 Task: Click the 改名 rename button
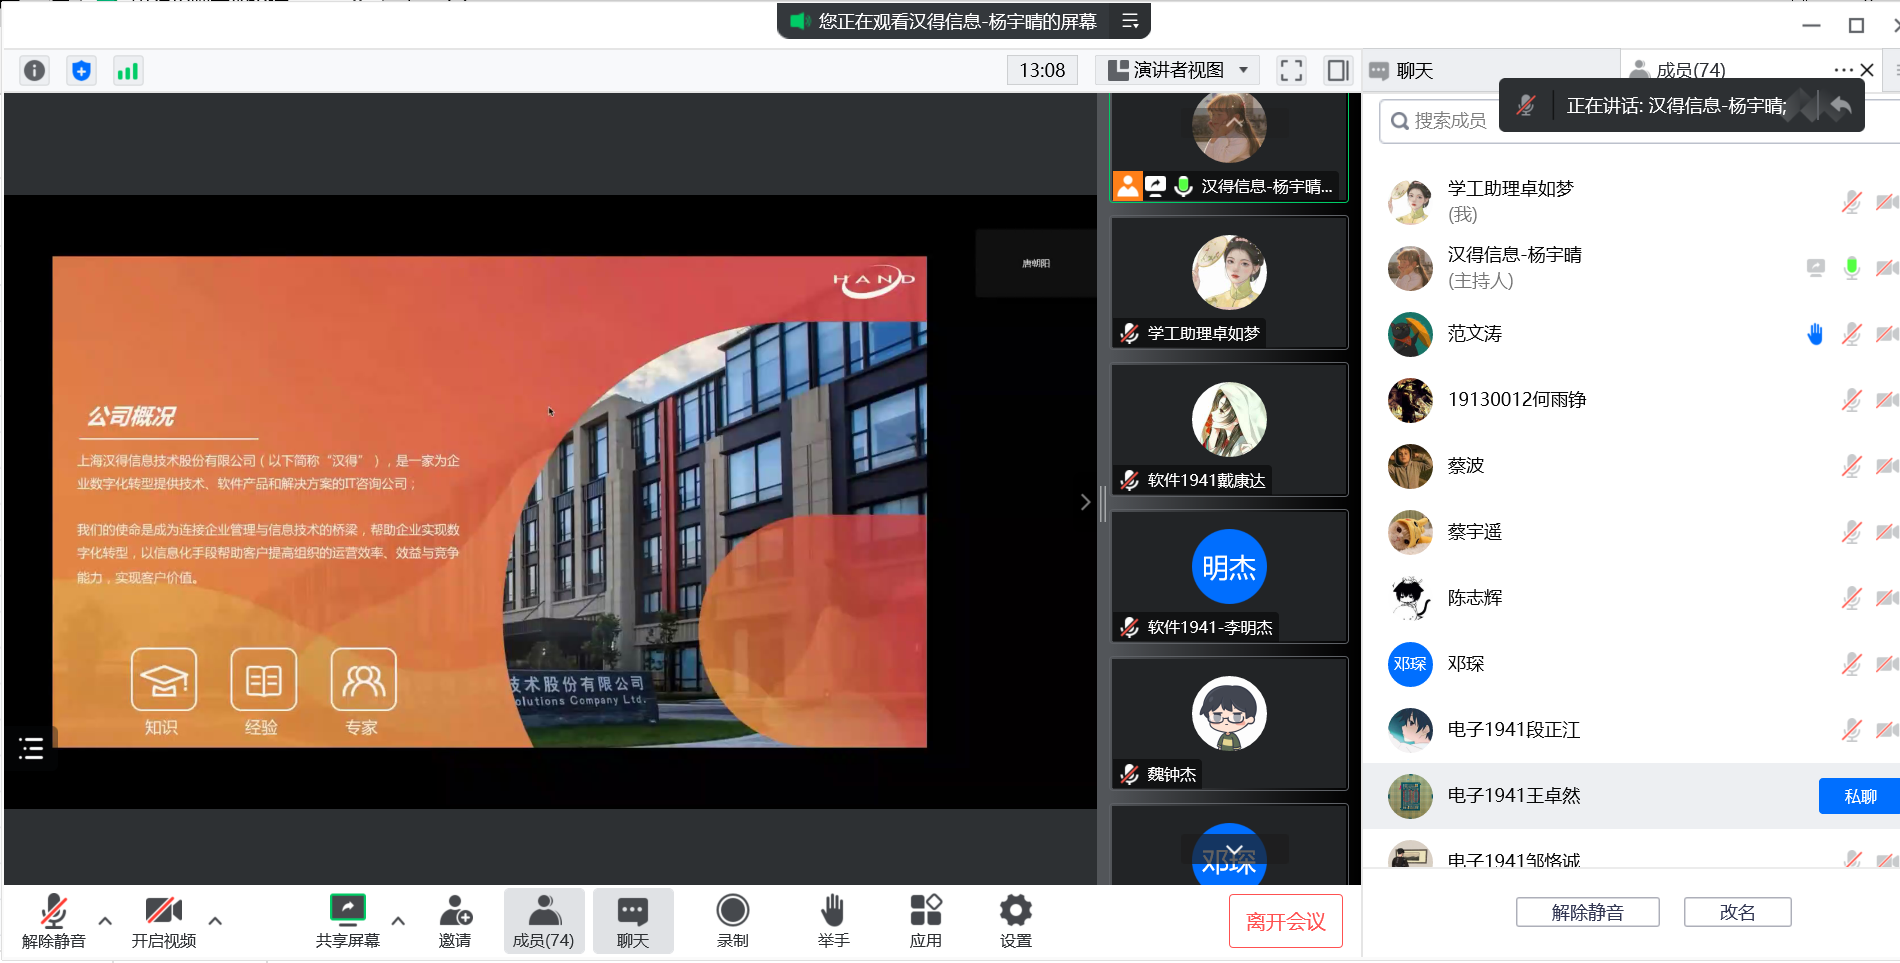[x=1738, y=912]
